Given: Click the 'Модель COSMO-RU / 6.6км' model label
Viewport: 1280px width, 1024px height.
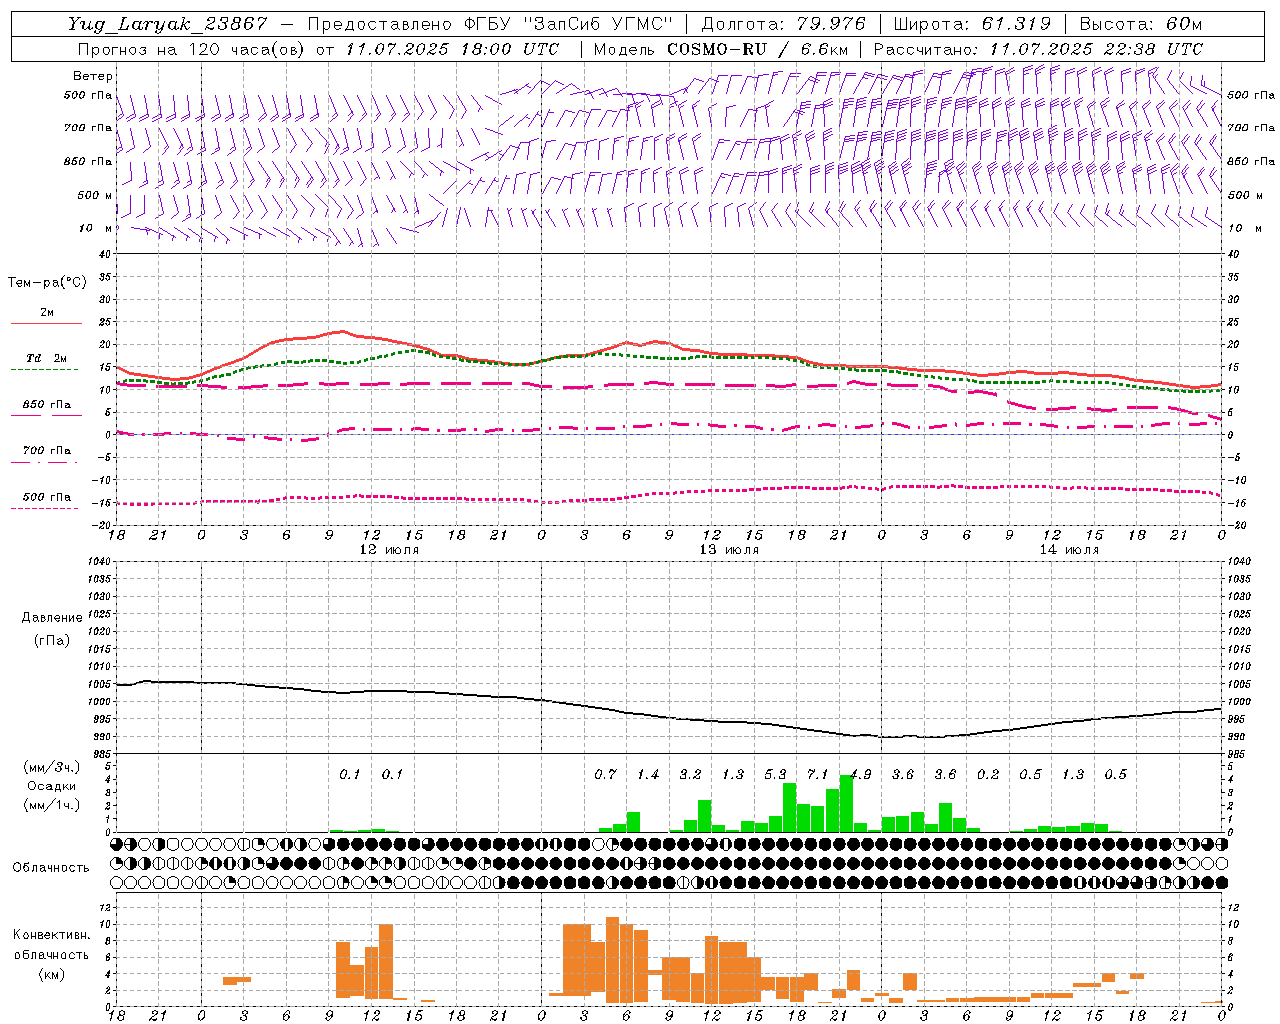Looking at the screenshot, I should pyautogui.click(x=720, y=49).
